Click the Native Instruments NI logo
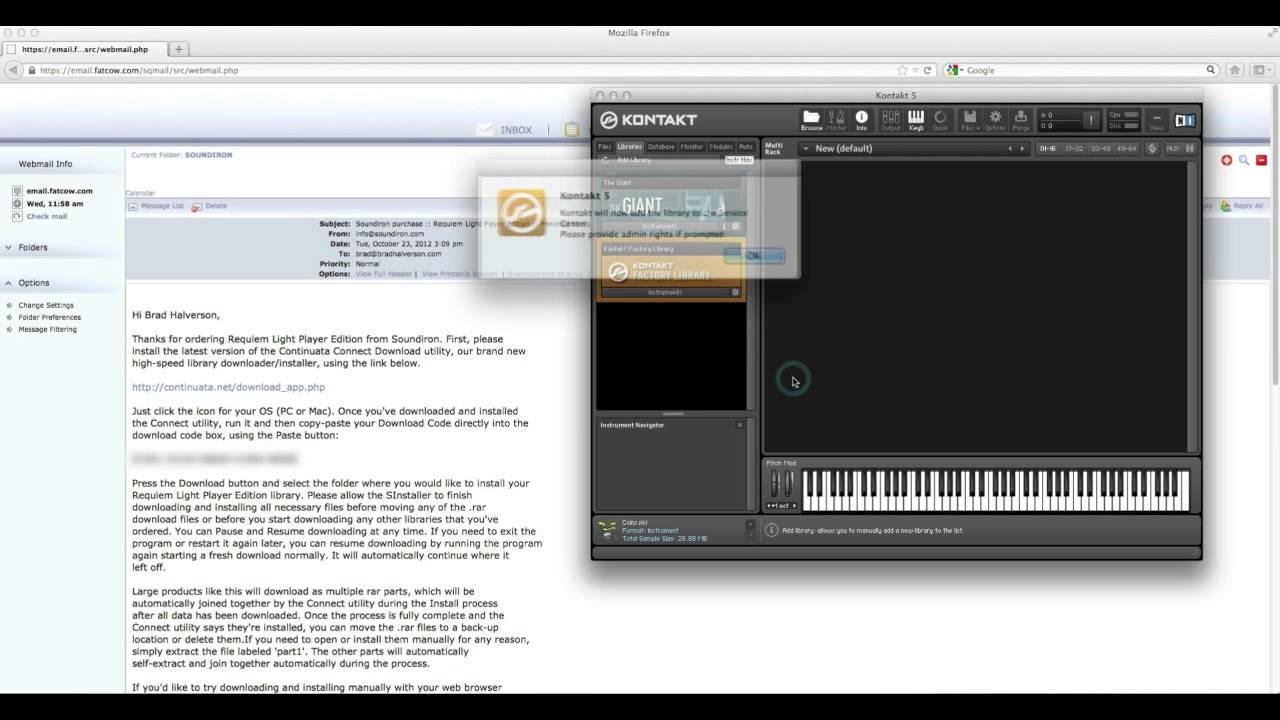1280x720 pixels. [1185, 120]
